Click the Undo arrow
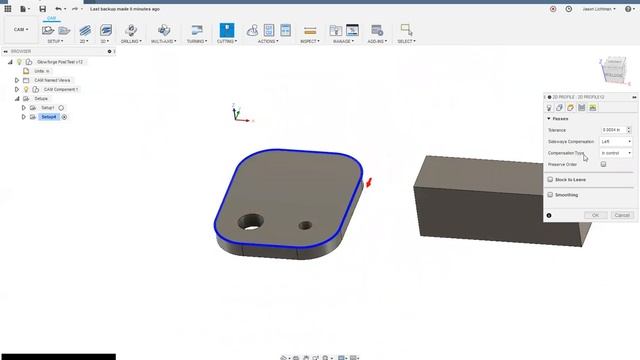Viewport: 640px width, 360px height. point(59,9)
